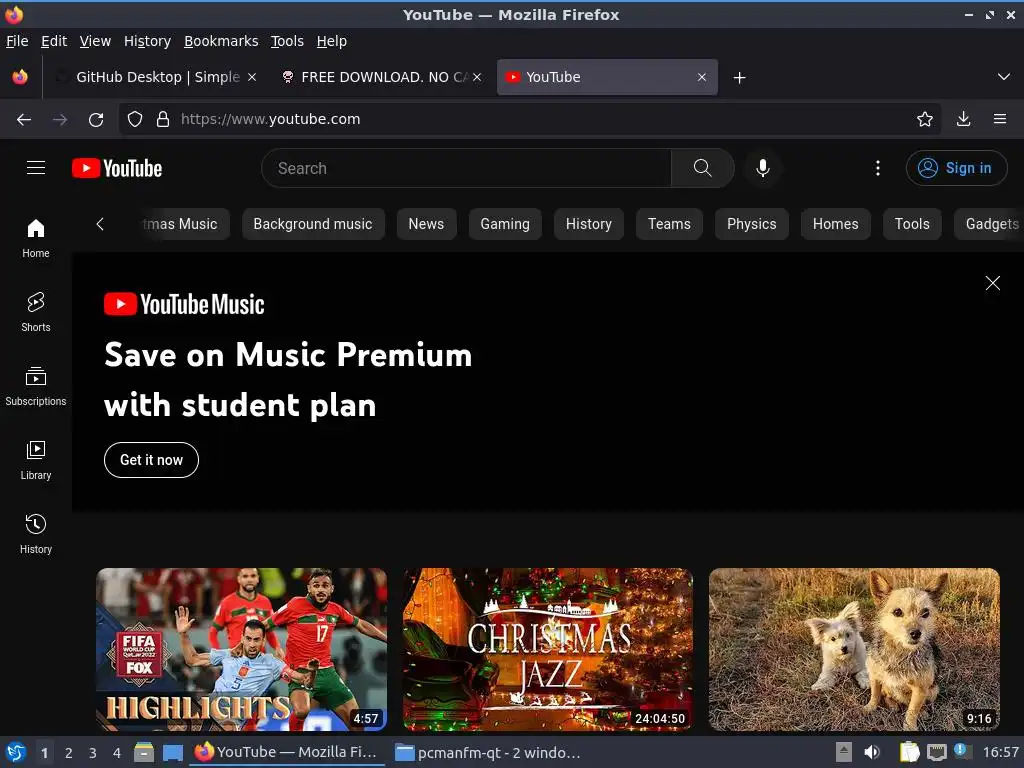Viewport: 1024px width, 768px height.
Task: Go forward with the browser forward arrow
Action: (59, 120)
